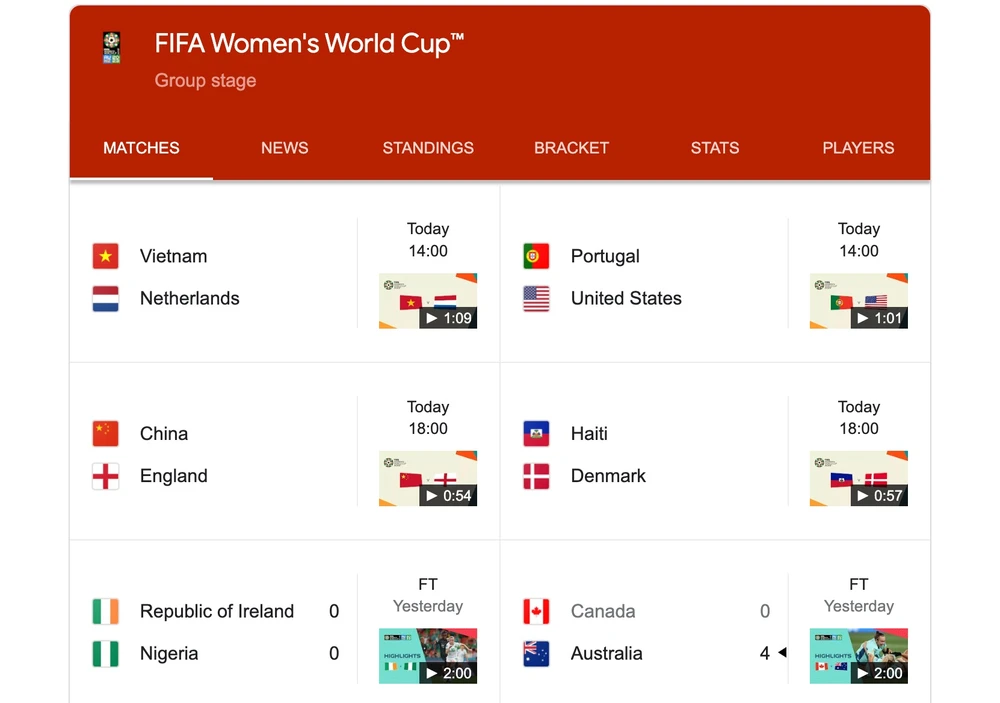The width and height of the screenshot is (1000, 703).
Task: Click the Netherlands flag icon
Action: pos(106,298)
